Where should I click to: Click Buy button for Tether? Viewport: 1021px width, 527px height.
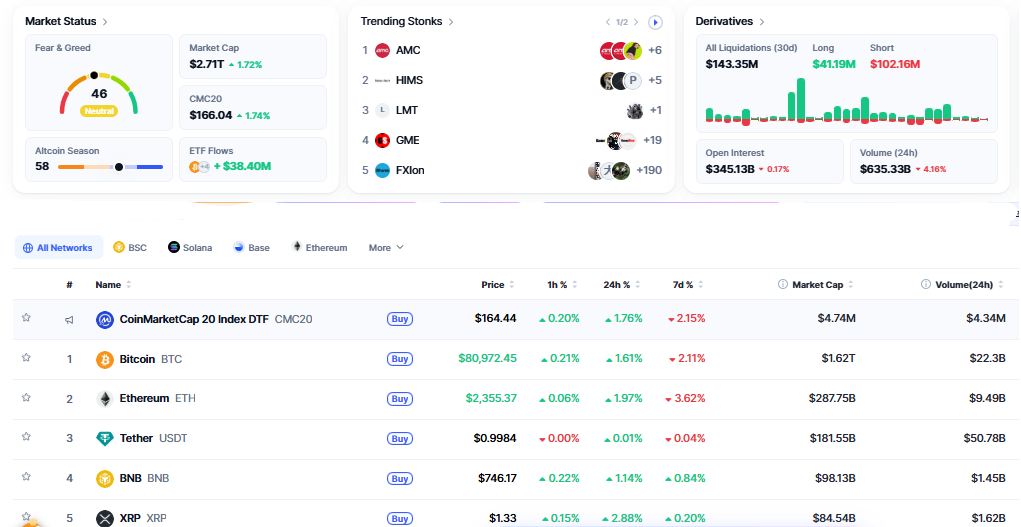point(400,438)
